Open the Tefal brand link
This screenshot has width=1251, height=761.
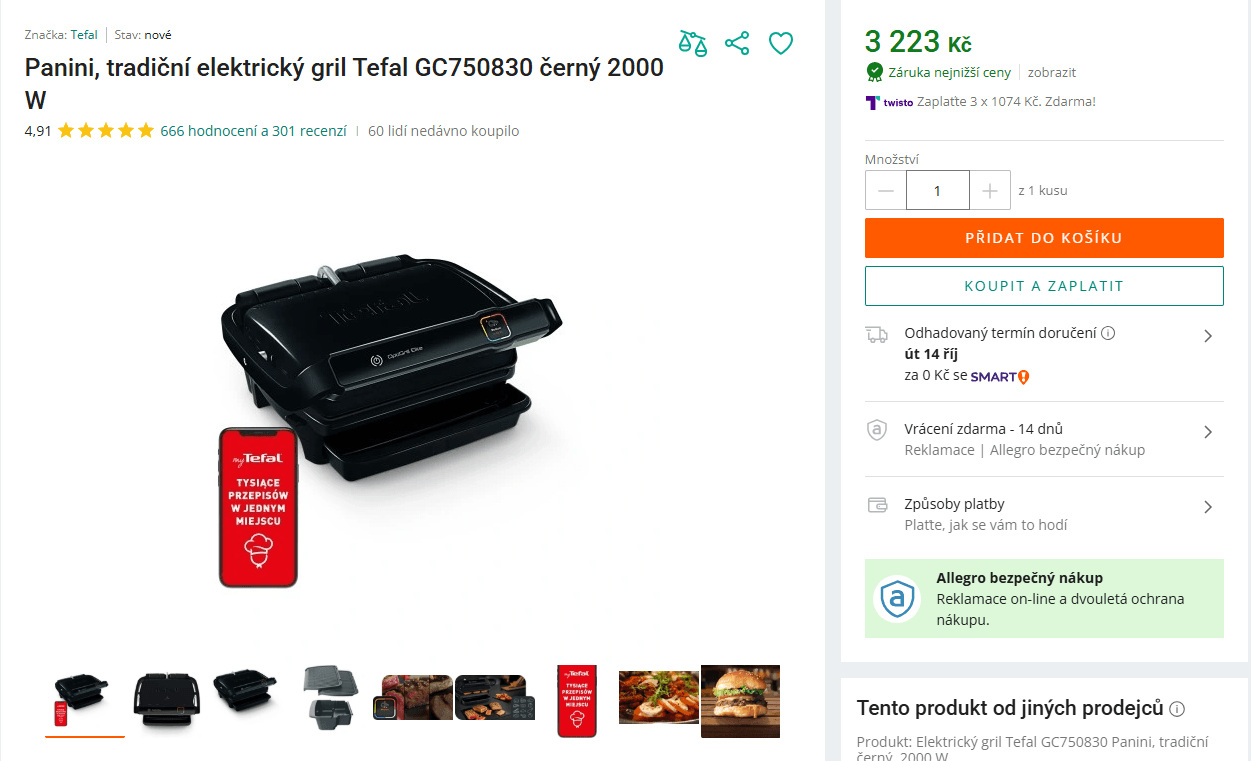point(84,35)
